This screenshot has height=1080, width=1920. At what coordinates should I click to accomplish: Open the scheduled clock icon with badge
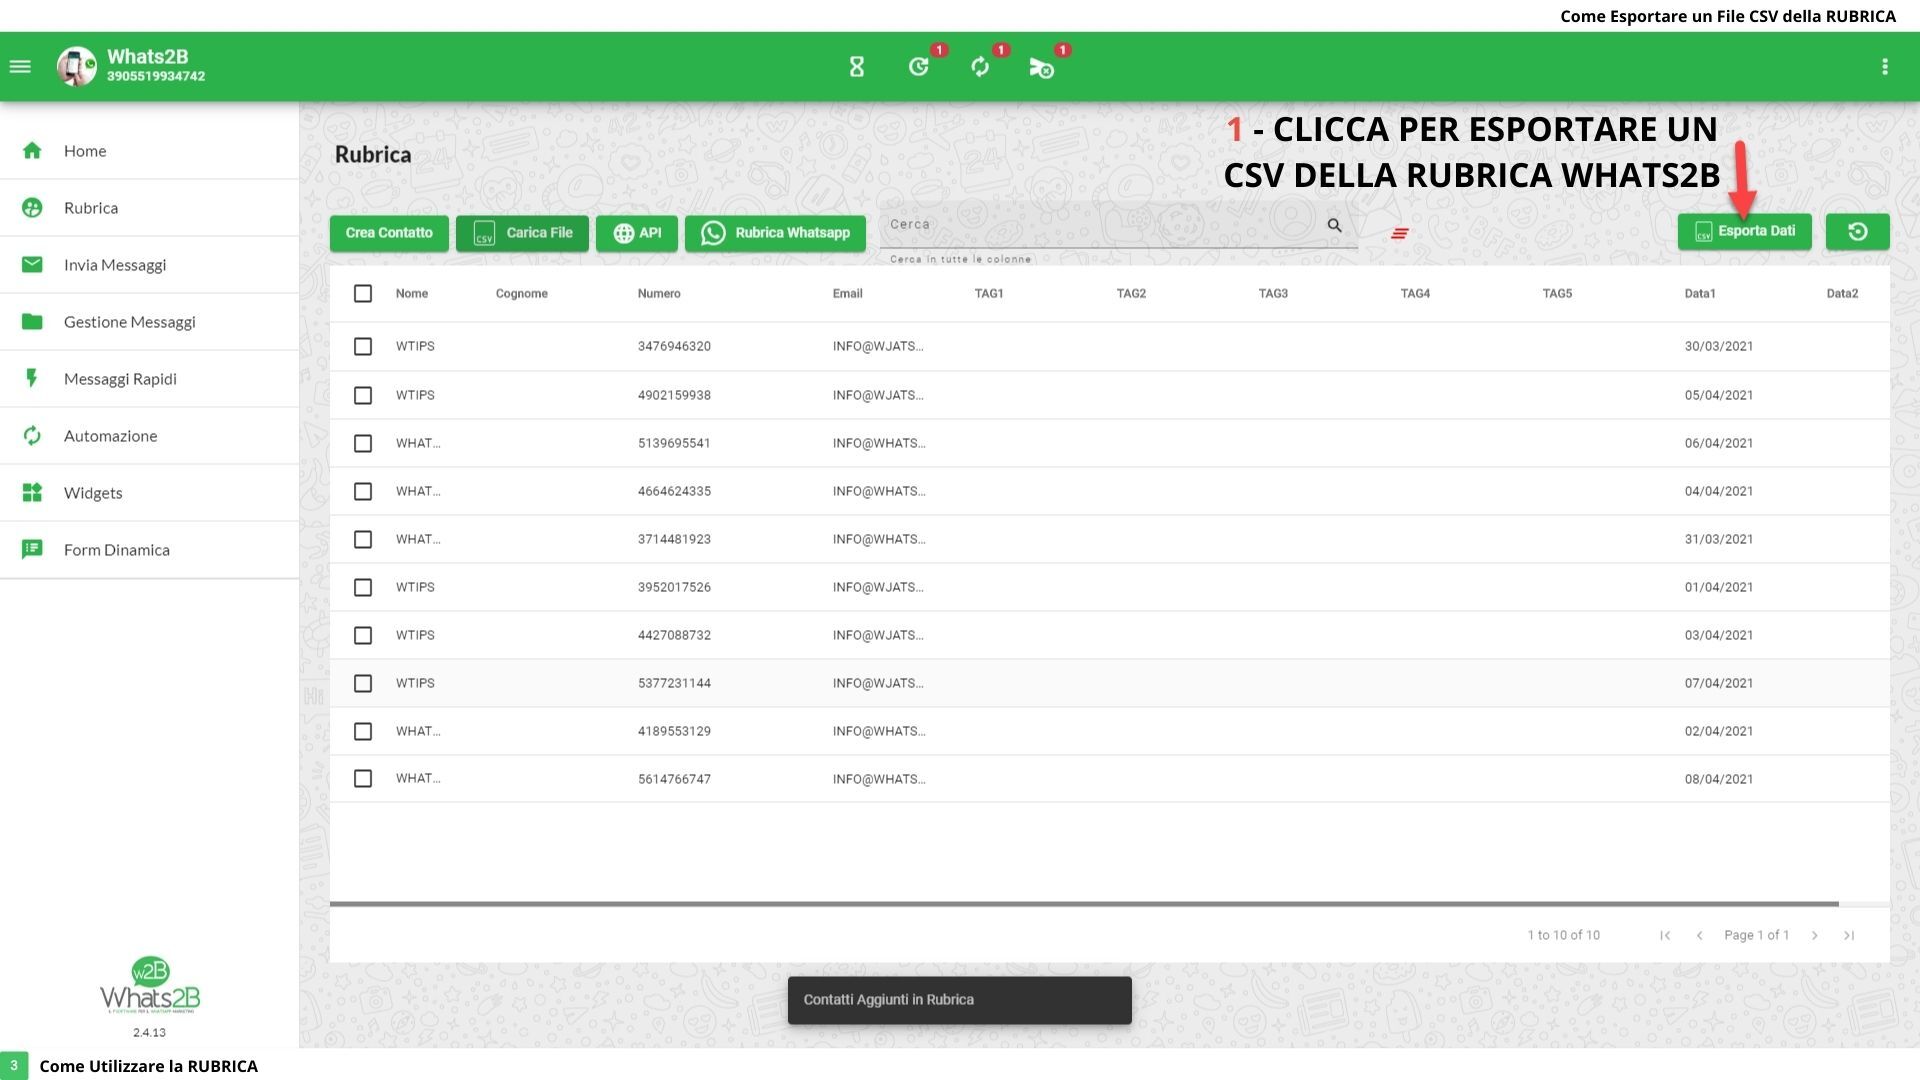919,67
